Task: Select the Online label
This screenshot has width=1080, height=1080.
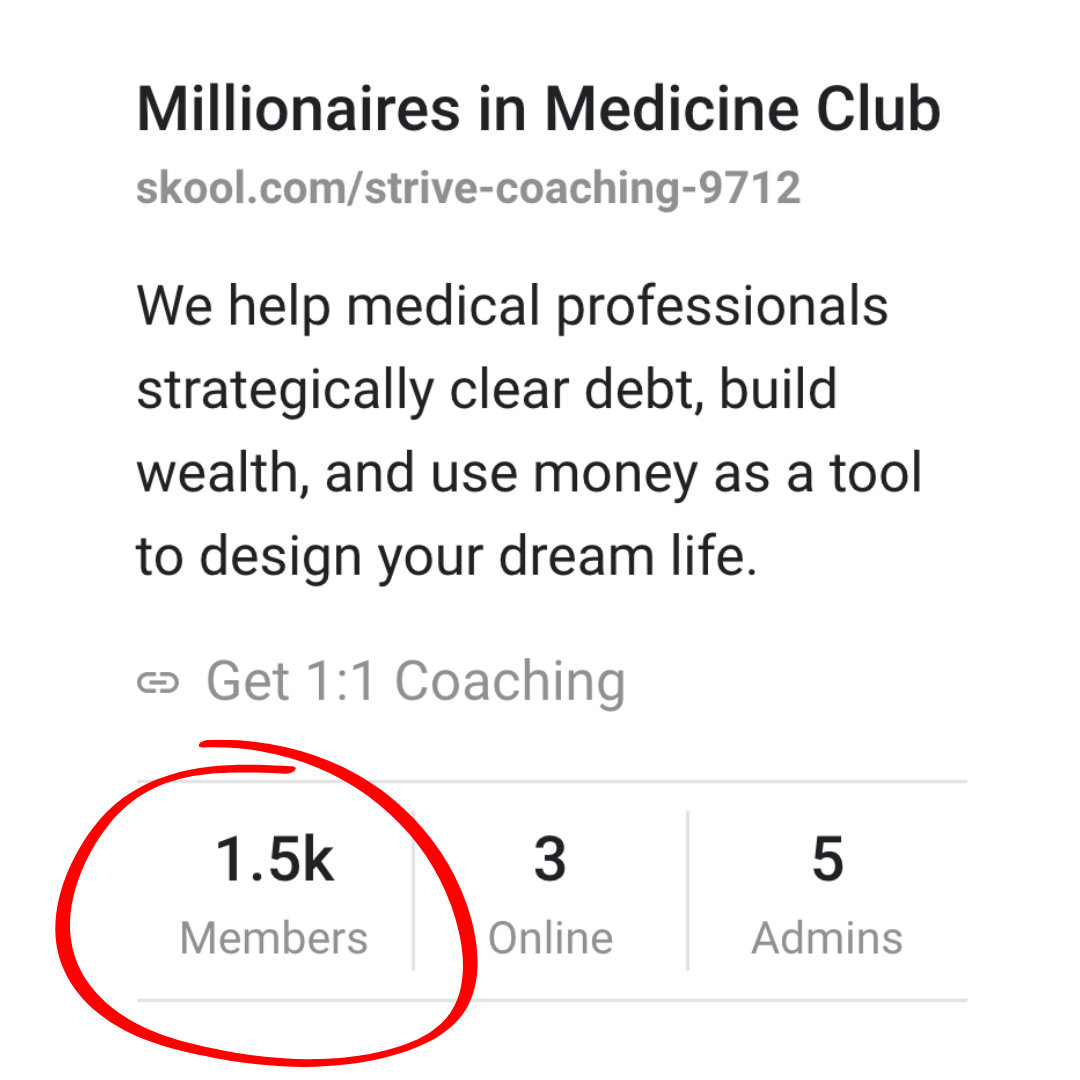Action: [550, 938]
